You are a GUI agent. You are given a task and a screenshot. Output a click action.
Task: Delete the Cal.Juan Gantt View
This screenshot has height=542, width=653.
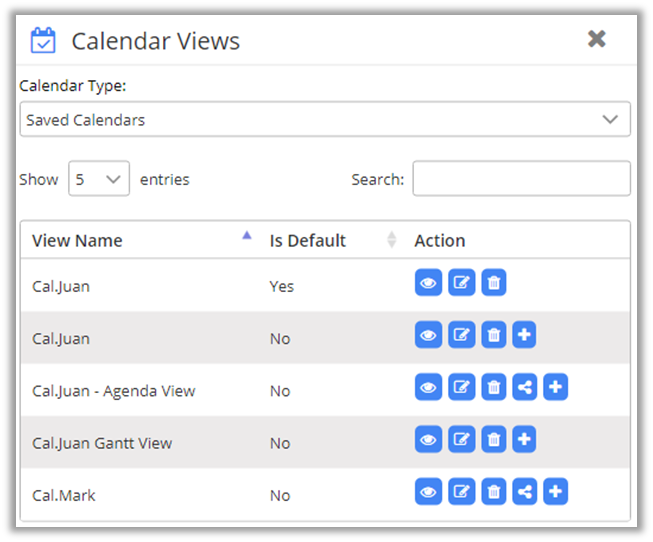(x=493, y=439)
